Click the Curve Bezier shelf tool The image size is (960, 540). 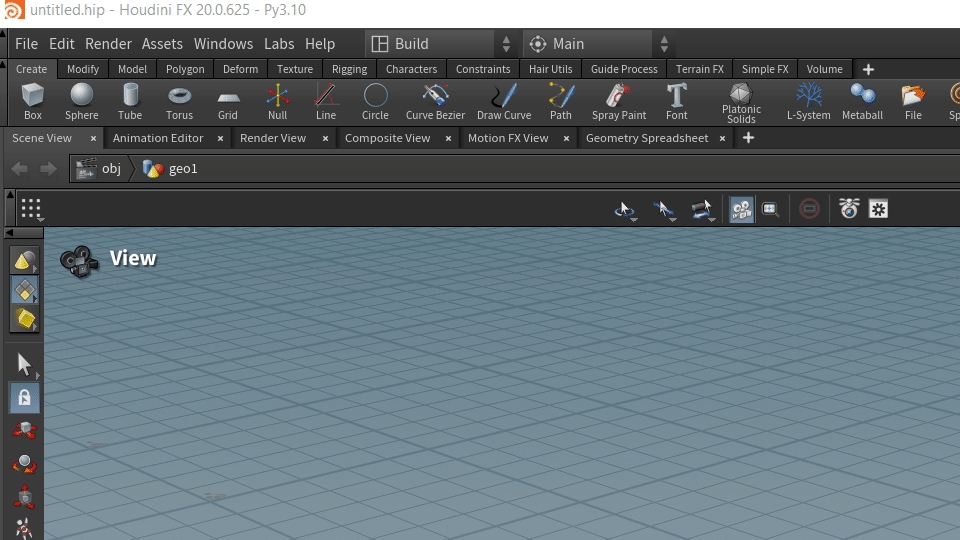pyautogui.click(x=435, y=102)
